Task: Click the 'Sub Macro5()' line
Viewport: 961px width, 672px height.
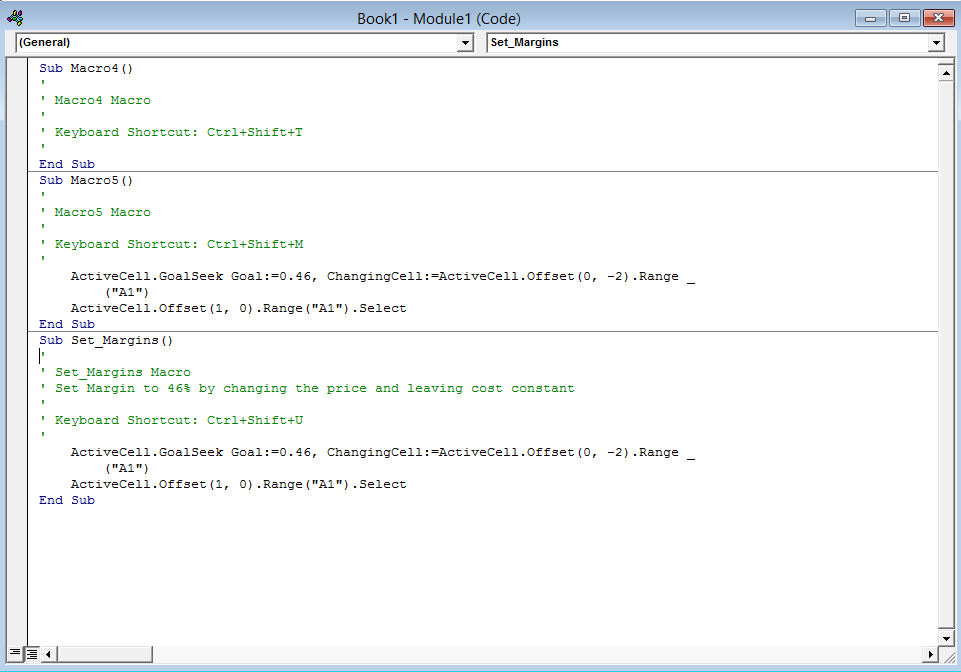Action: click(x=86, y=180)
